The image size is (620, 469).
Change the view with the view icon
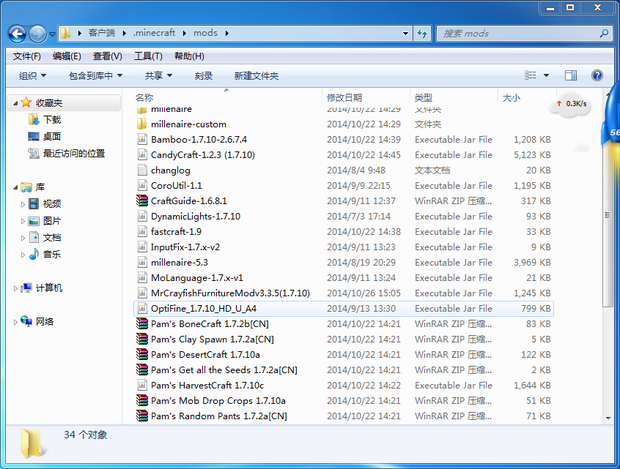530,75
